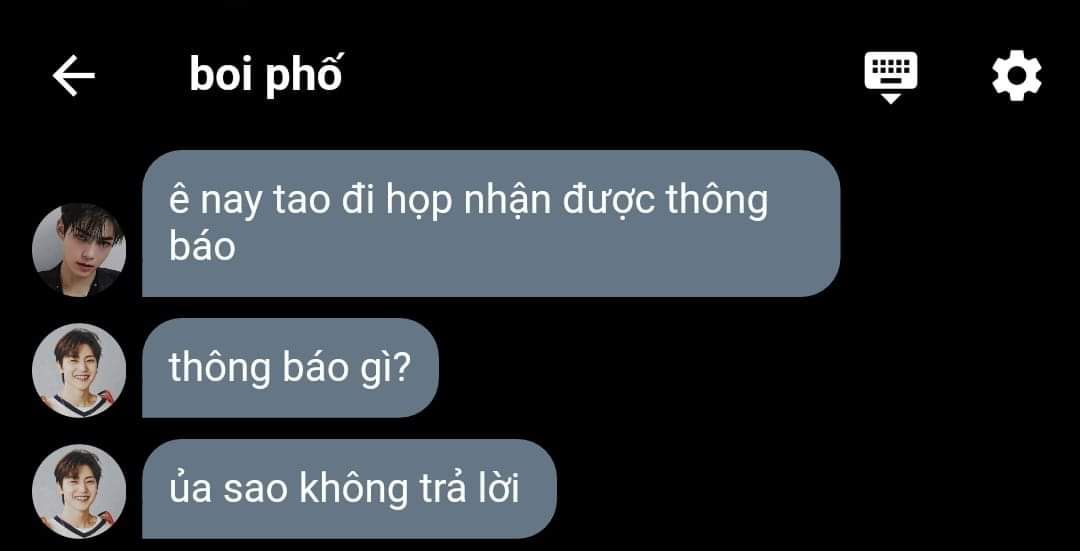The height and width of the screenshot is (551, 1080).
Task: Go back using the left arrow icon
Action: 74,76
